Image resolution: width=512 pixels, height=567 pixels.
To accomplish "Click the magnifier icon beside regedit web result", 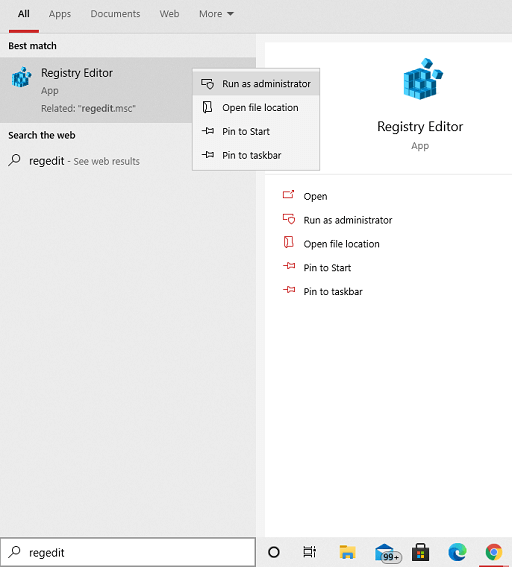I will click(x=14, y=160).
